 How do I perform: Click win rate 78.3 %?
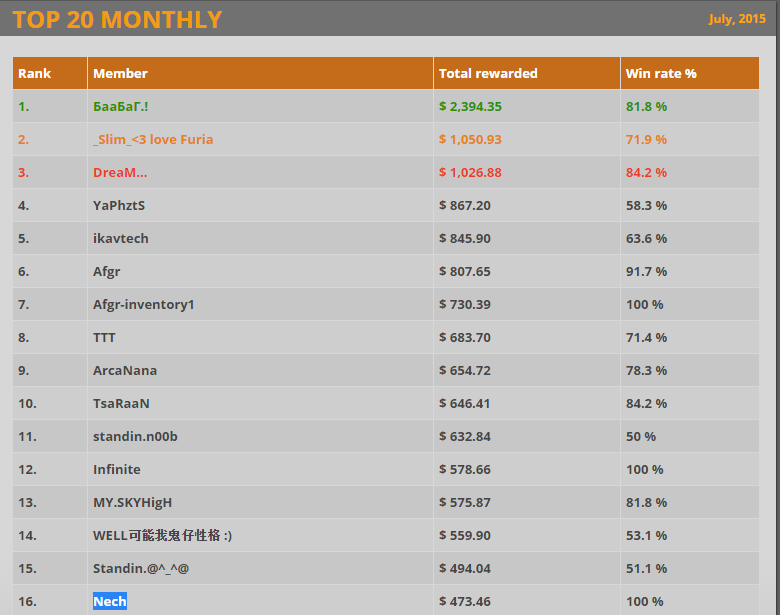point(646,371)
